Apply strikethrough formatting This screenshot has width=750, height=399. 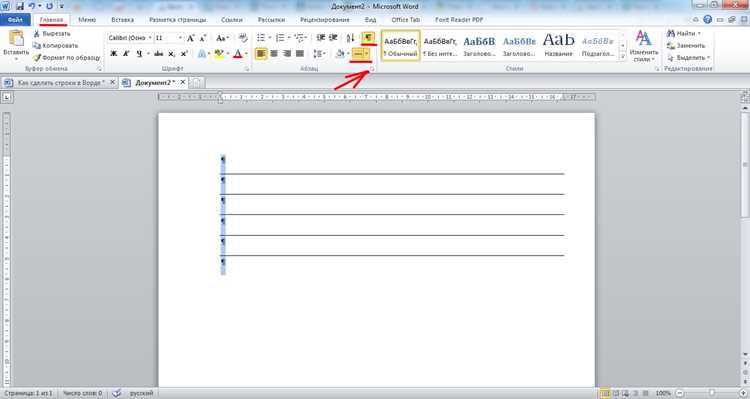(158, 54)
